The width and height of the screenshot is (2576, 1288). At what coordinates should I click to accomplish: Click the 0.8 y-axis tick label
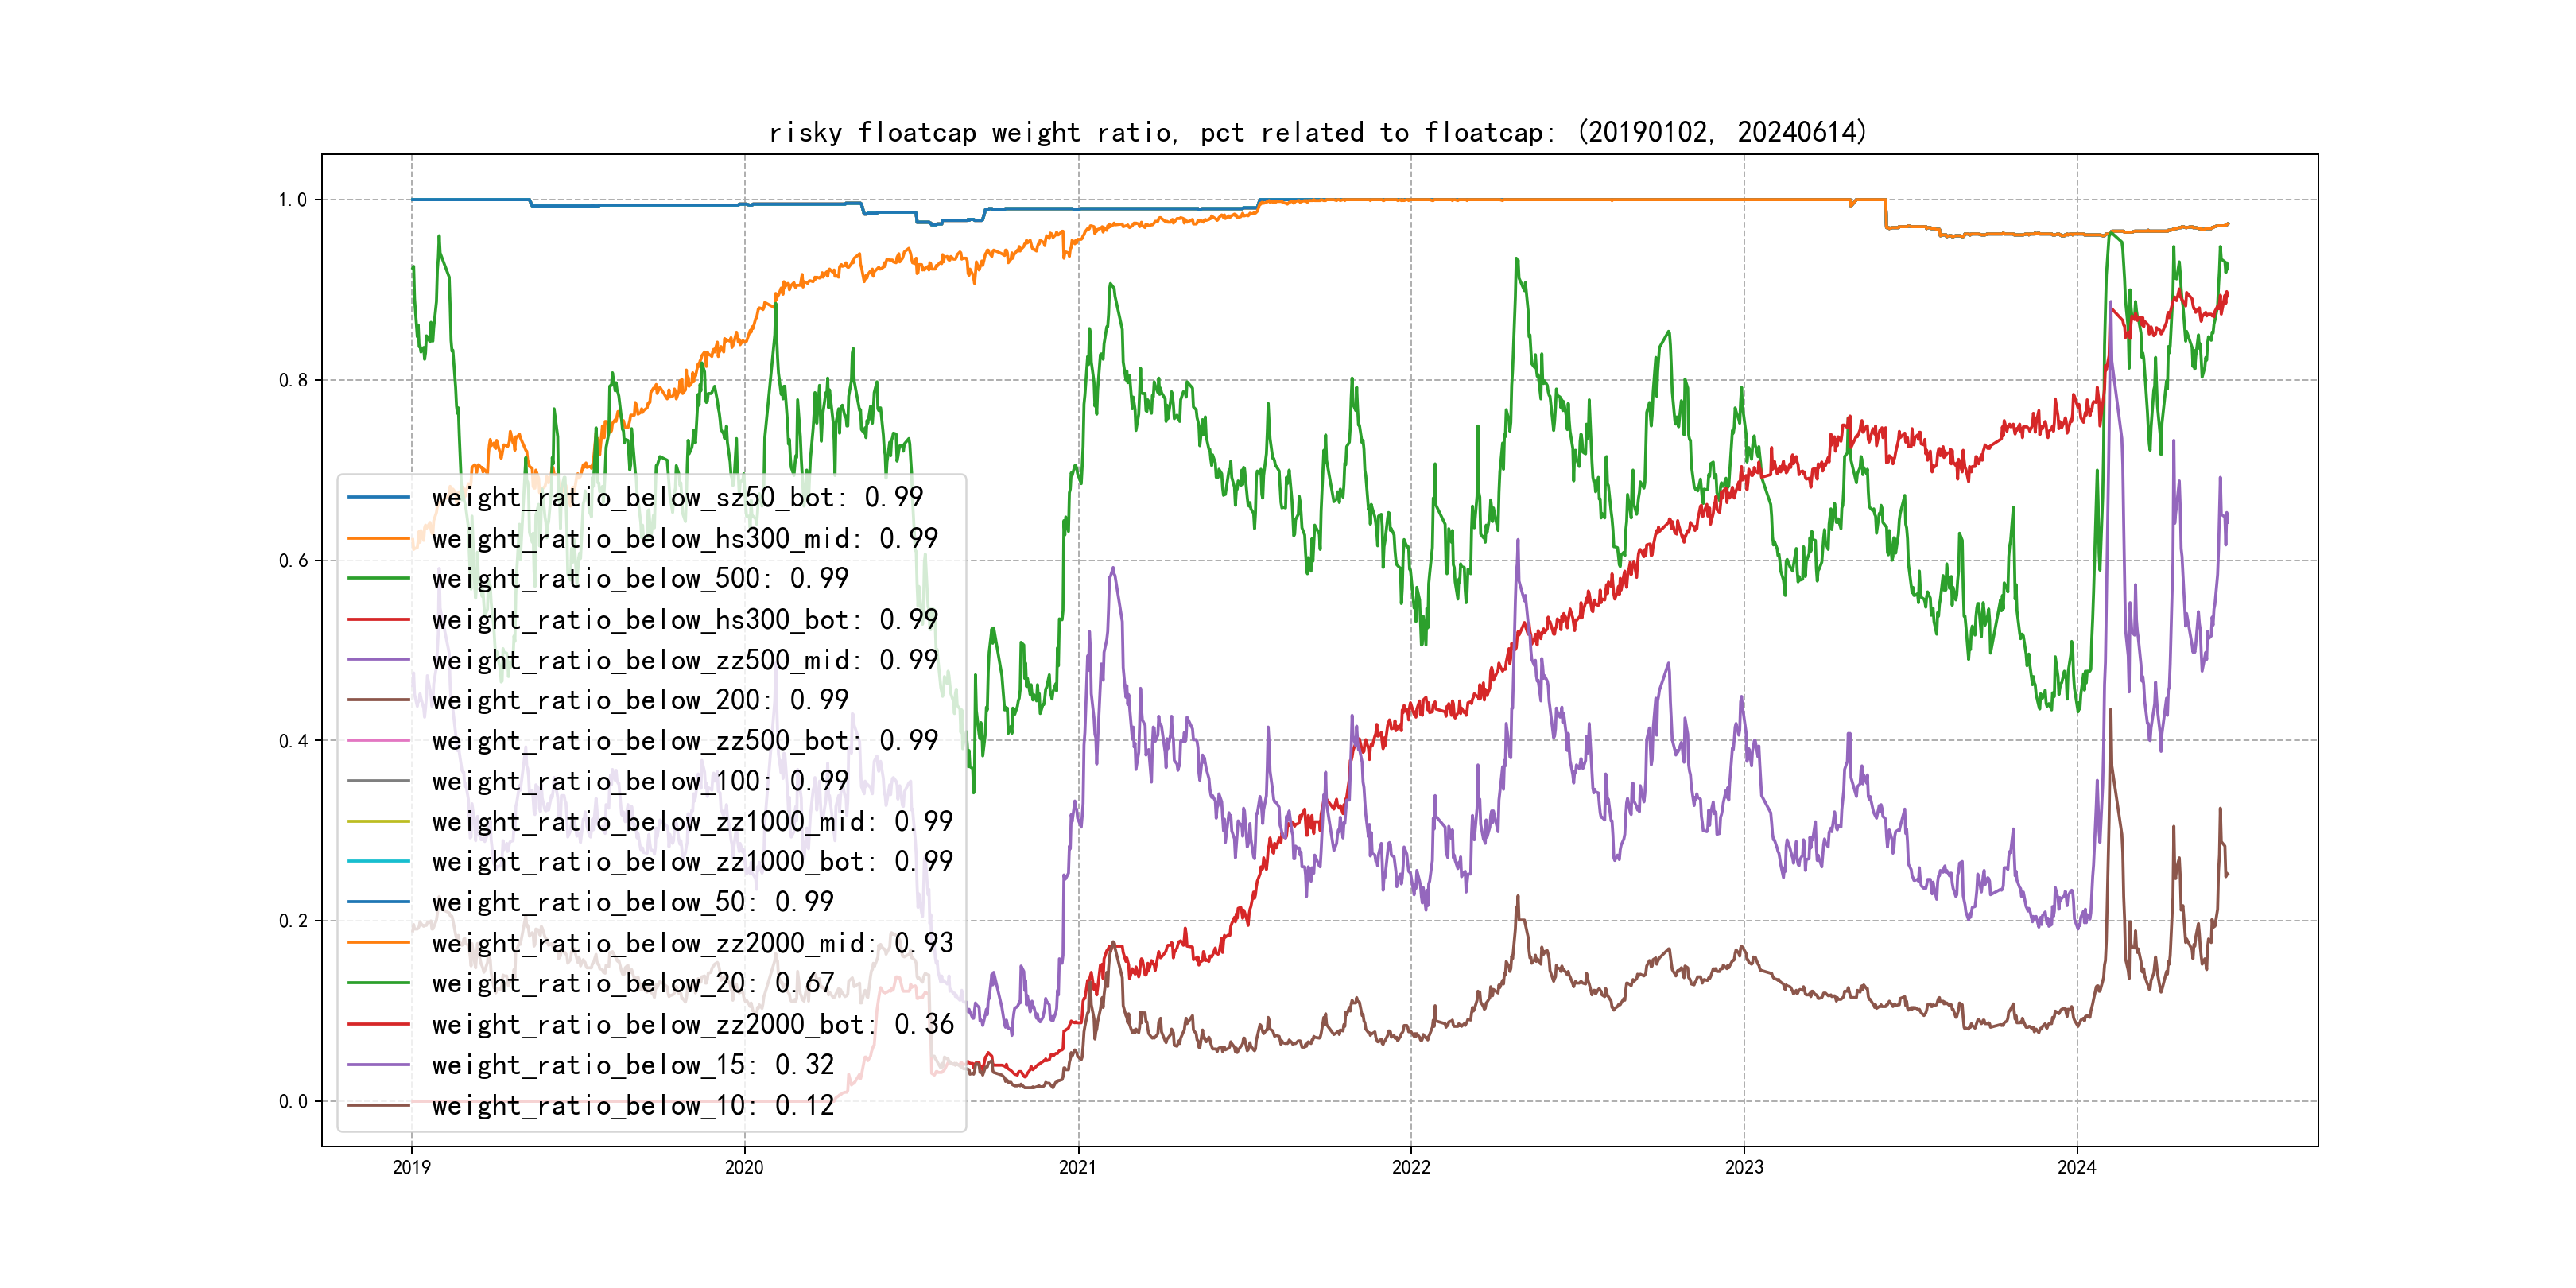293,380
